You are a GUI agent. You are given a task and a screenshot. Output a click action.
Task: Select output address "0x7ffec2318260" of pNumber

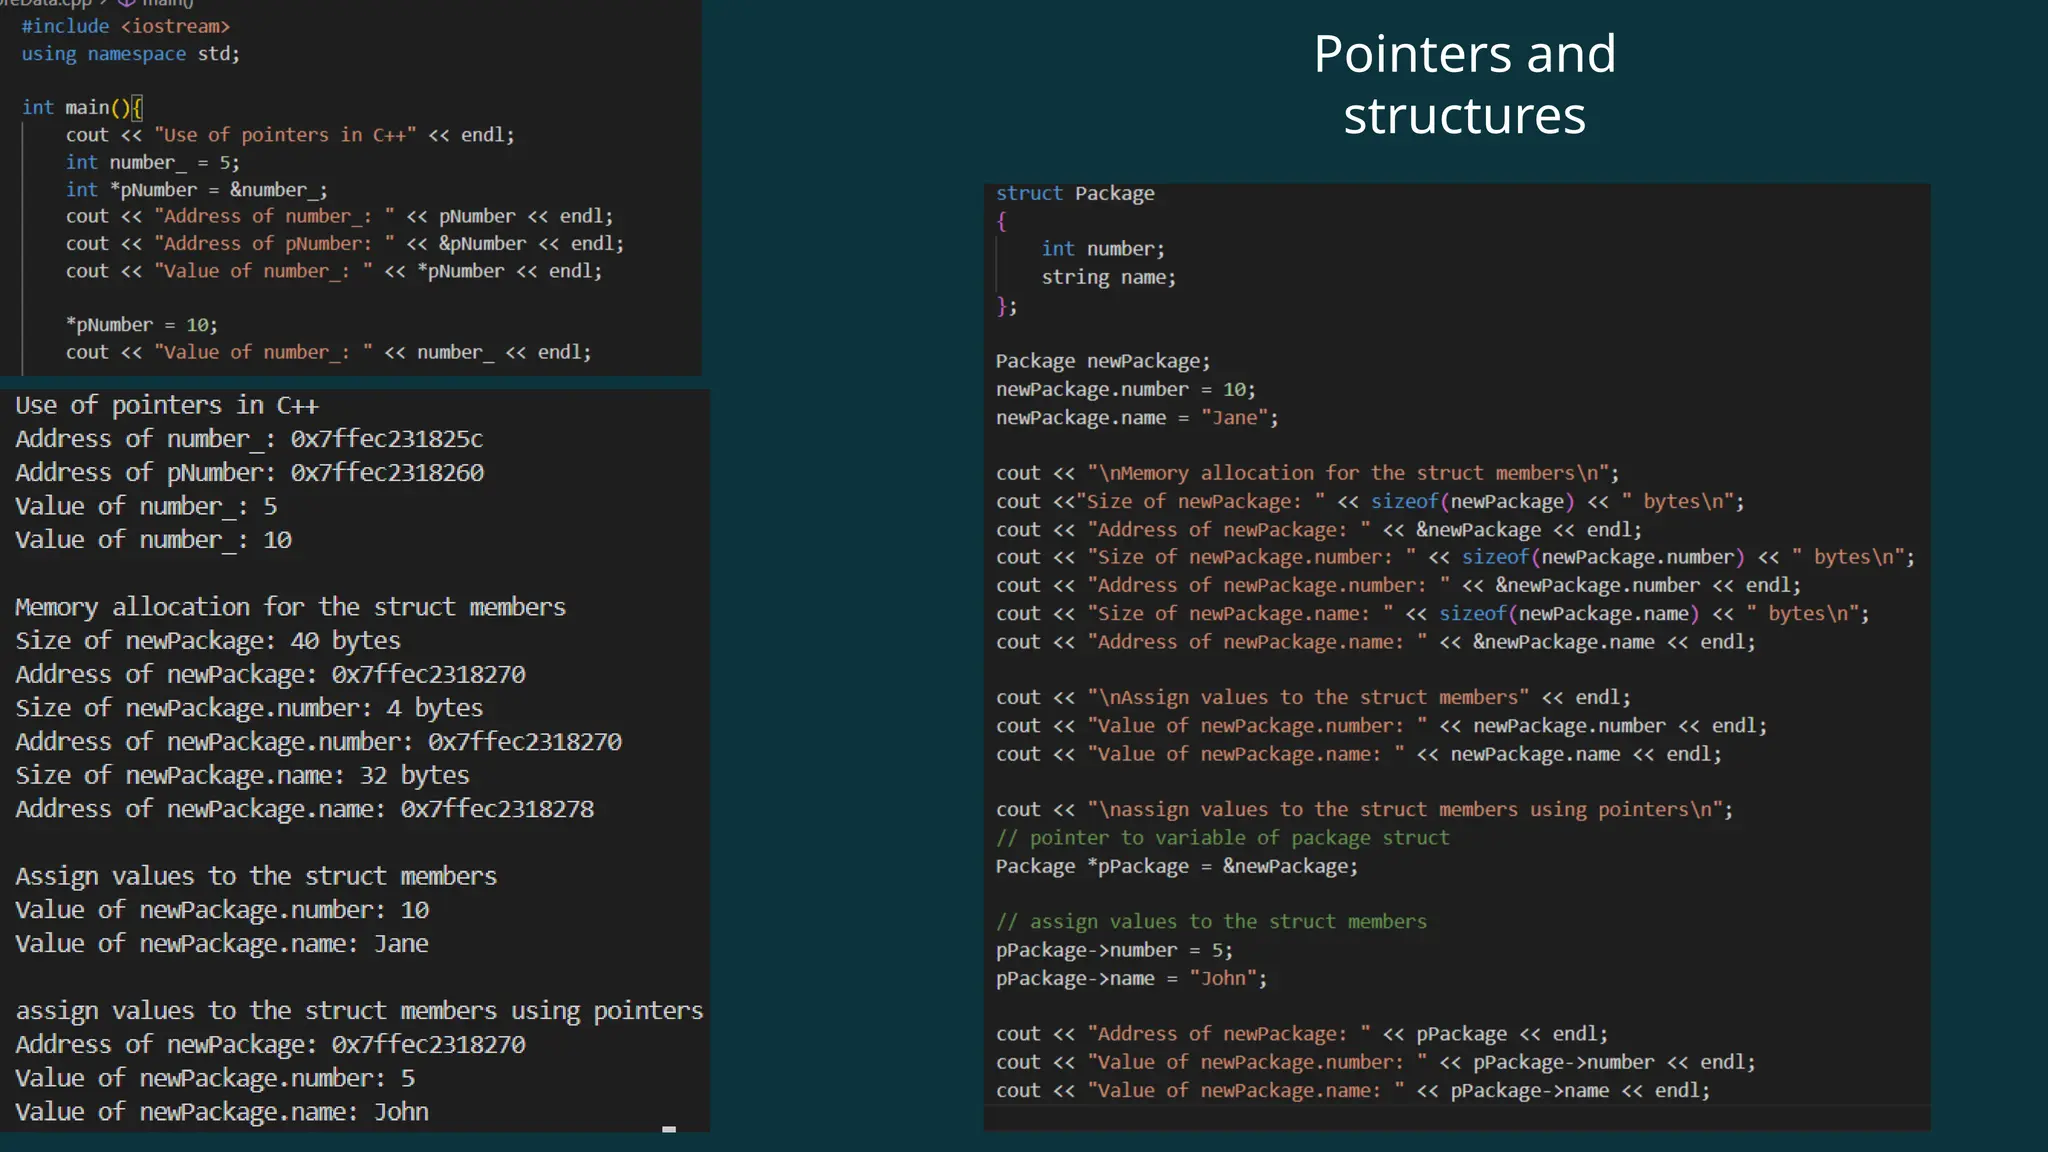(x=387, y=473)
